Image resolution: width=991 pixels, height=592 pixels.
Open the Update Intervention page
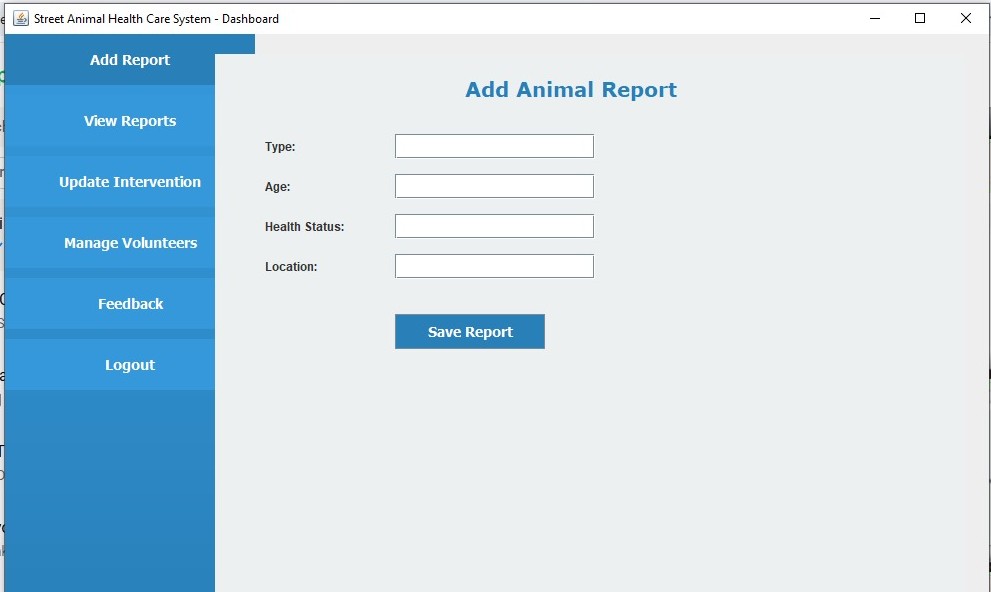click(129, 181)
